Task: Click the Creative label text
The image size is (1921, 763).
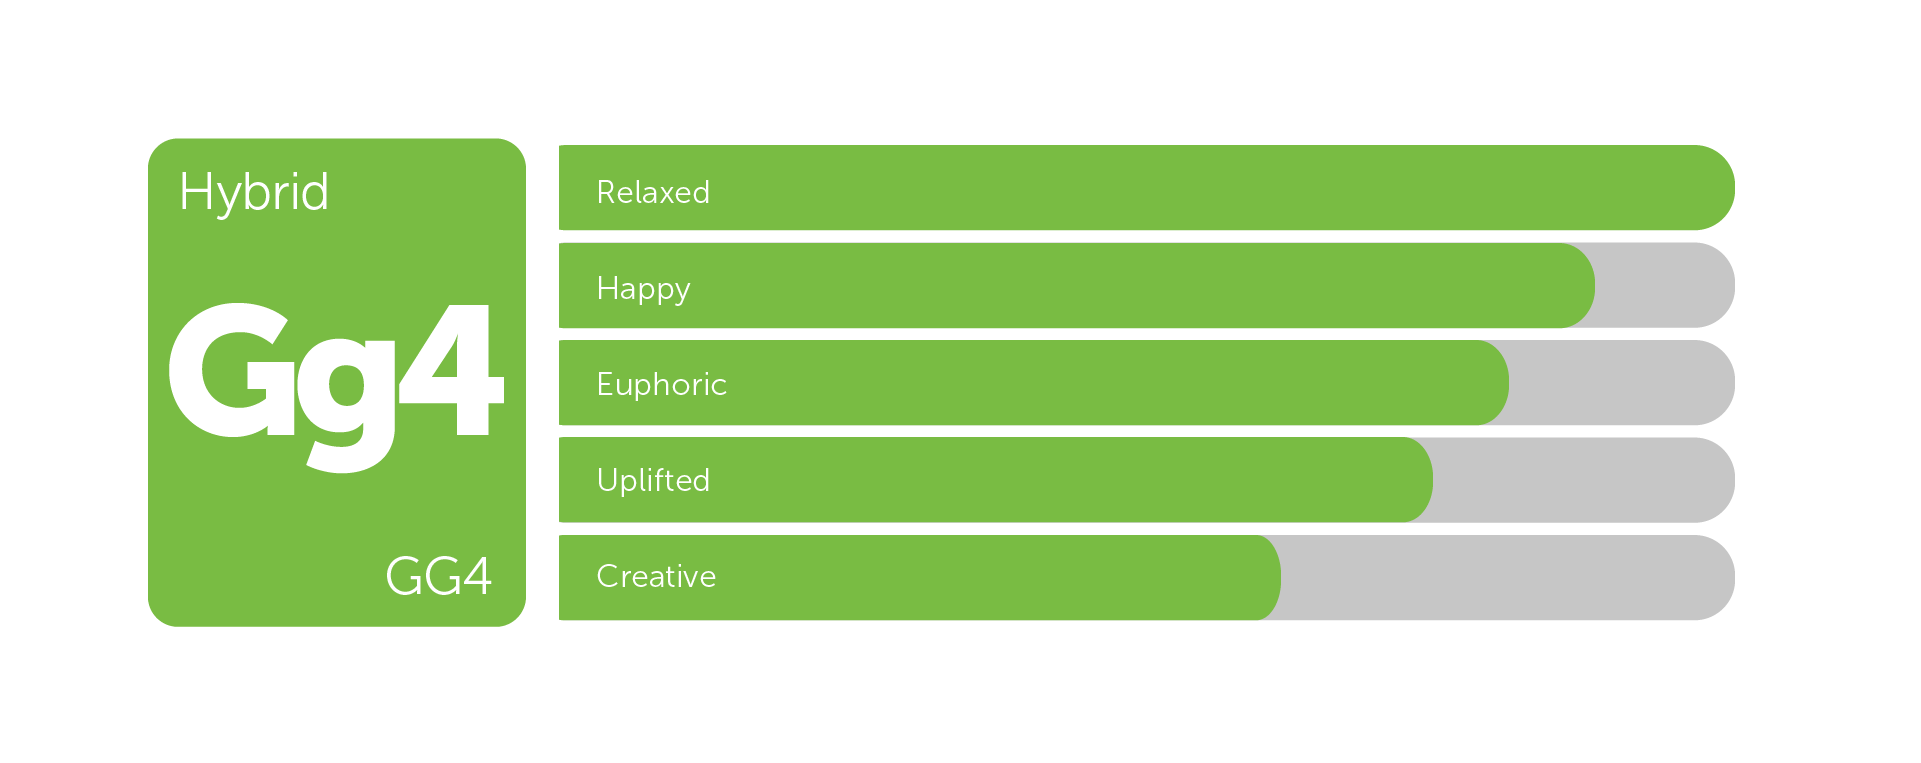Action: tap(656, 576)
